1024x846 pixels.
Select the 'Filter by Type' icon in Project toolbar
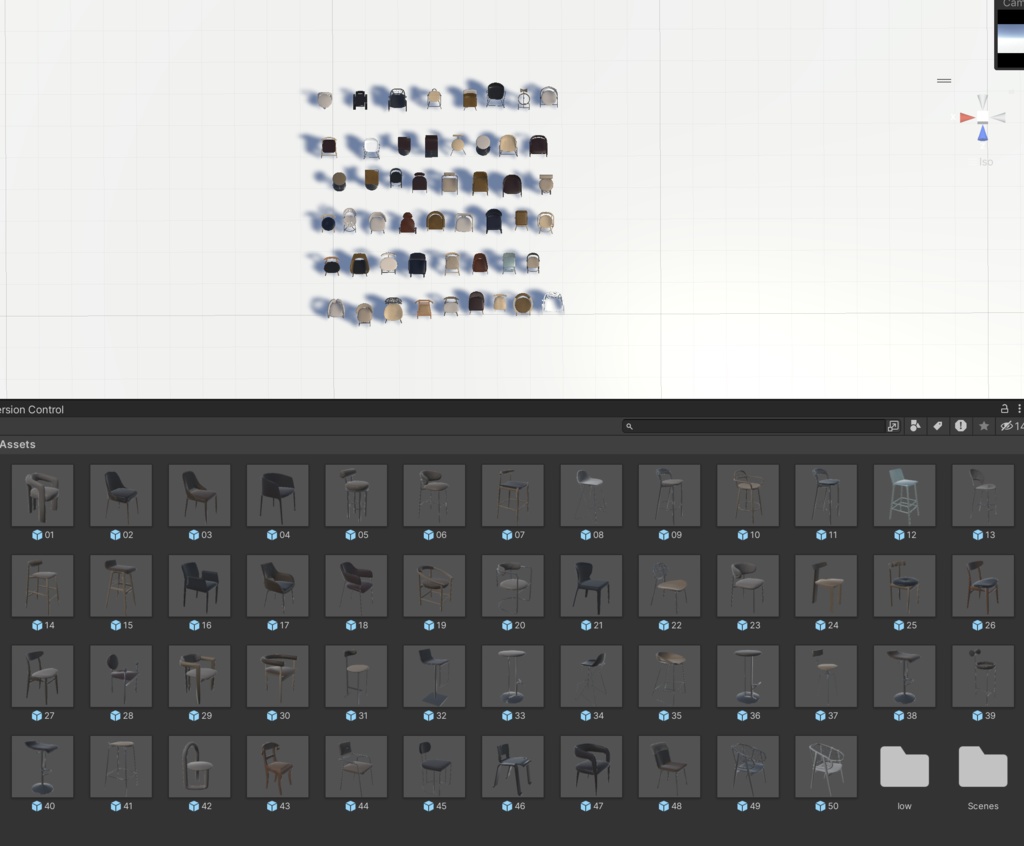915,426
